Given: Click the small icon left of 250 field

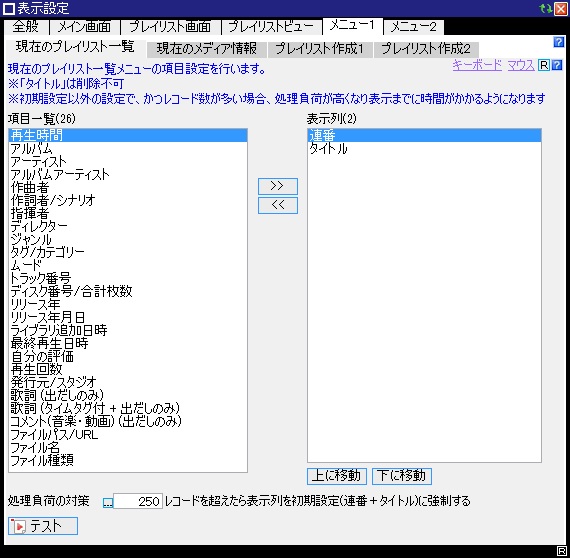Looking at the screenshot, I should click(108, 503).
